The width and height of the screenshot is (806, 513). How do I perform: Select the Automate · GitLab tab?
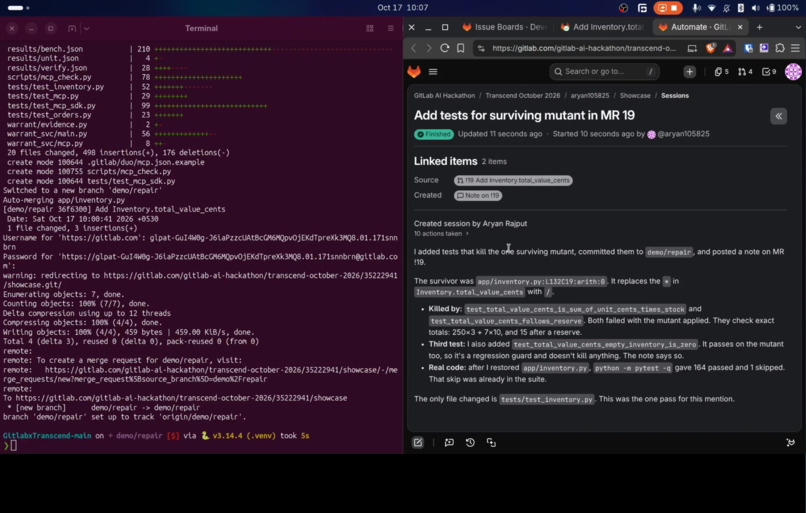[695, 27]
